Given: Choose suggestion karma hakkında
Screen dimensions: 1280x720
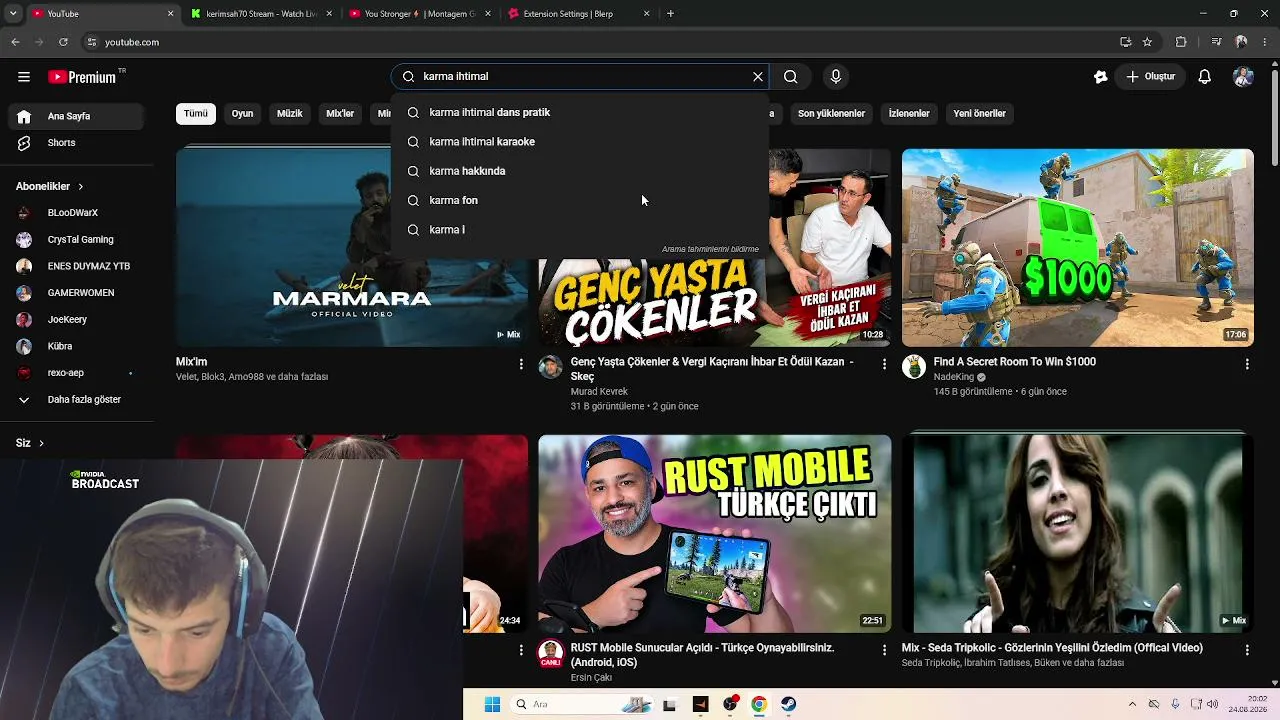Looking at the screenshot, I should tap(580, 171).
